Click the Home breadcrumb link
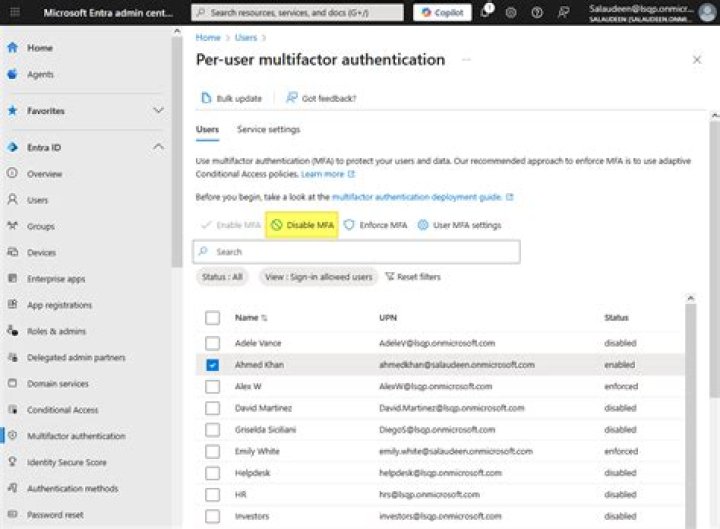Screen dimensions: 720x529 208,38
